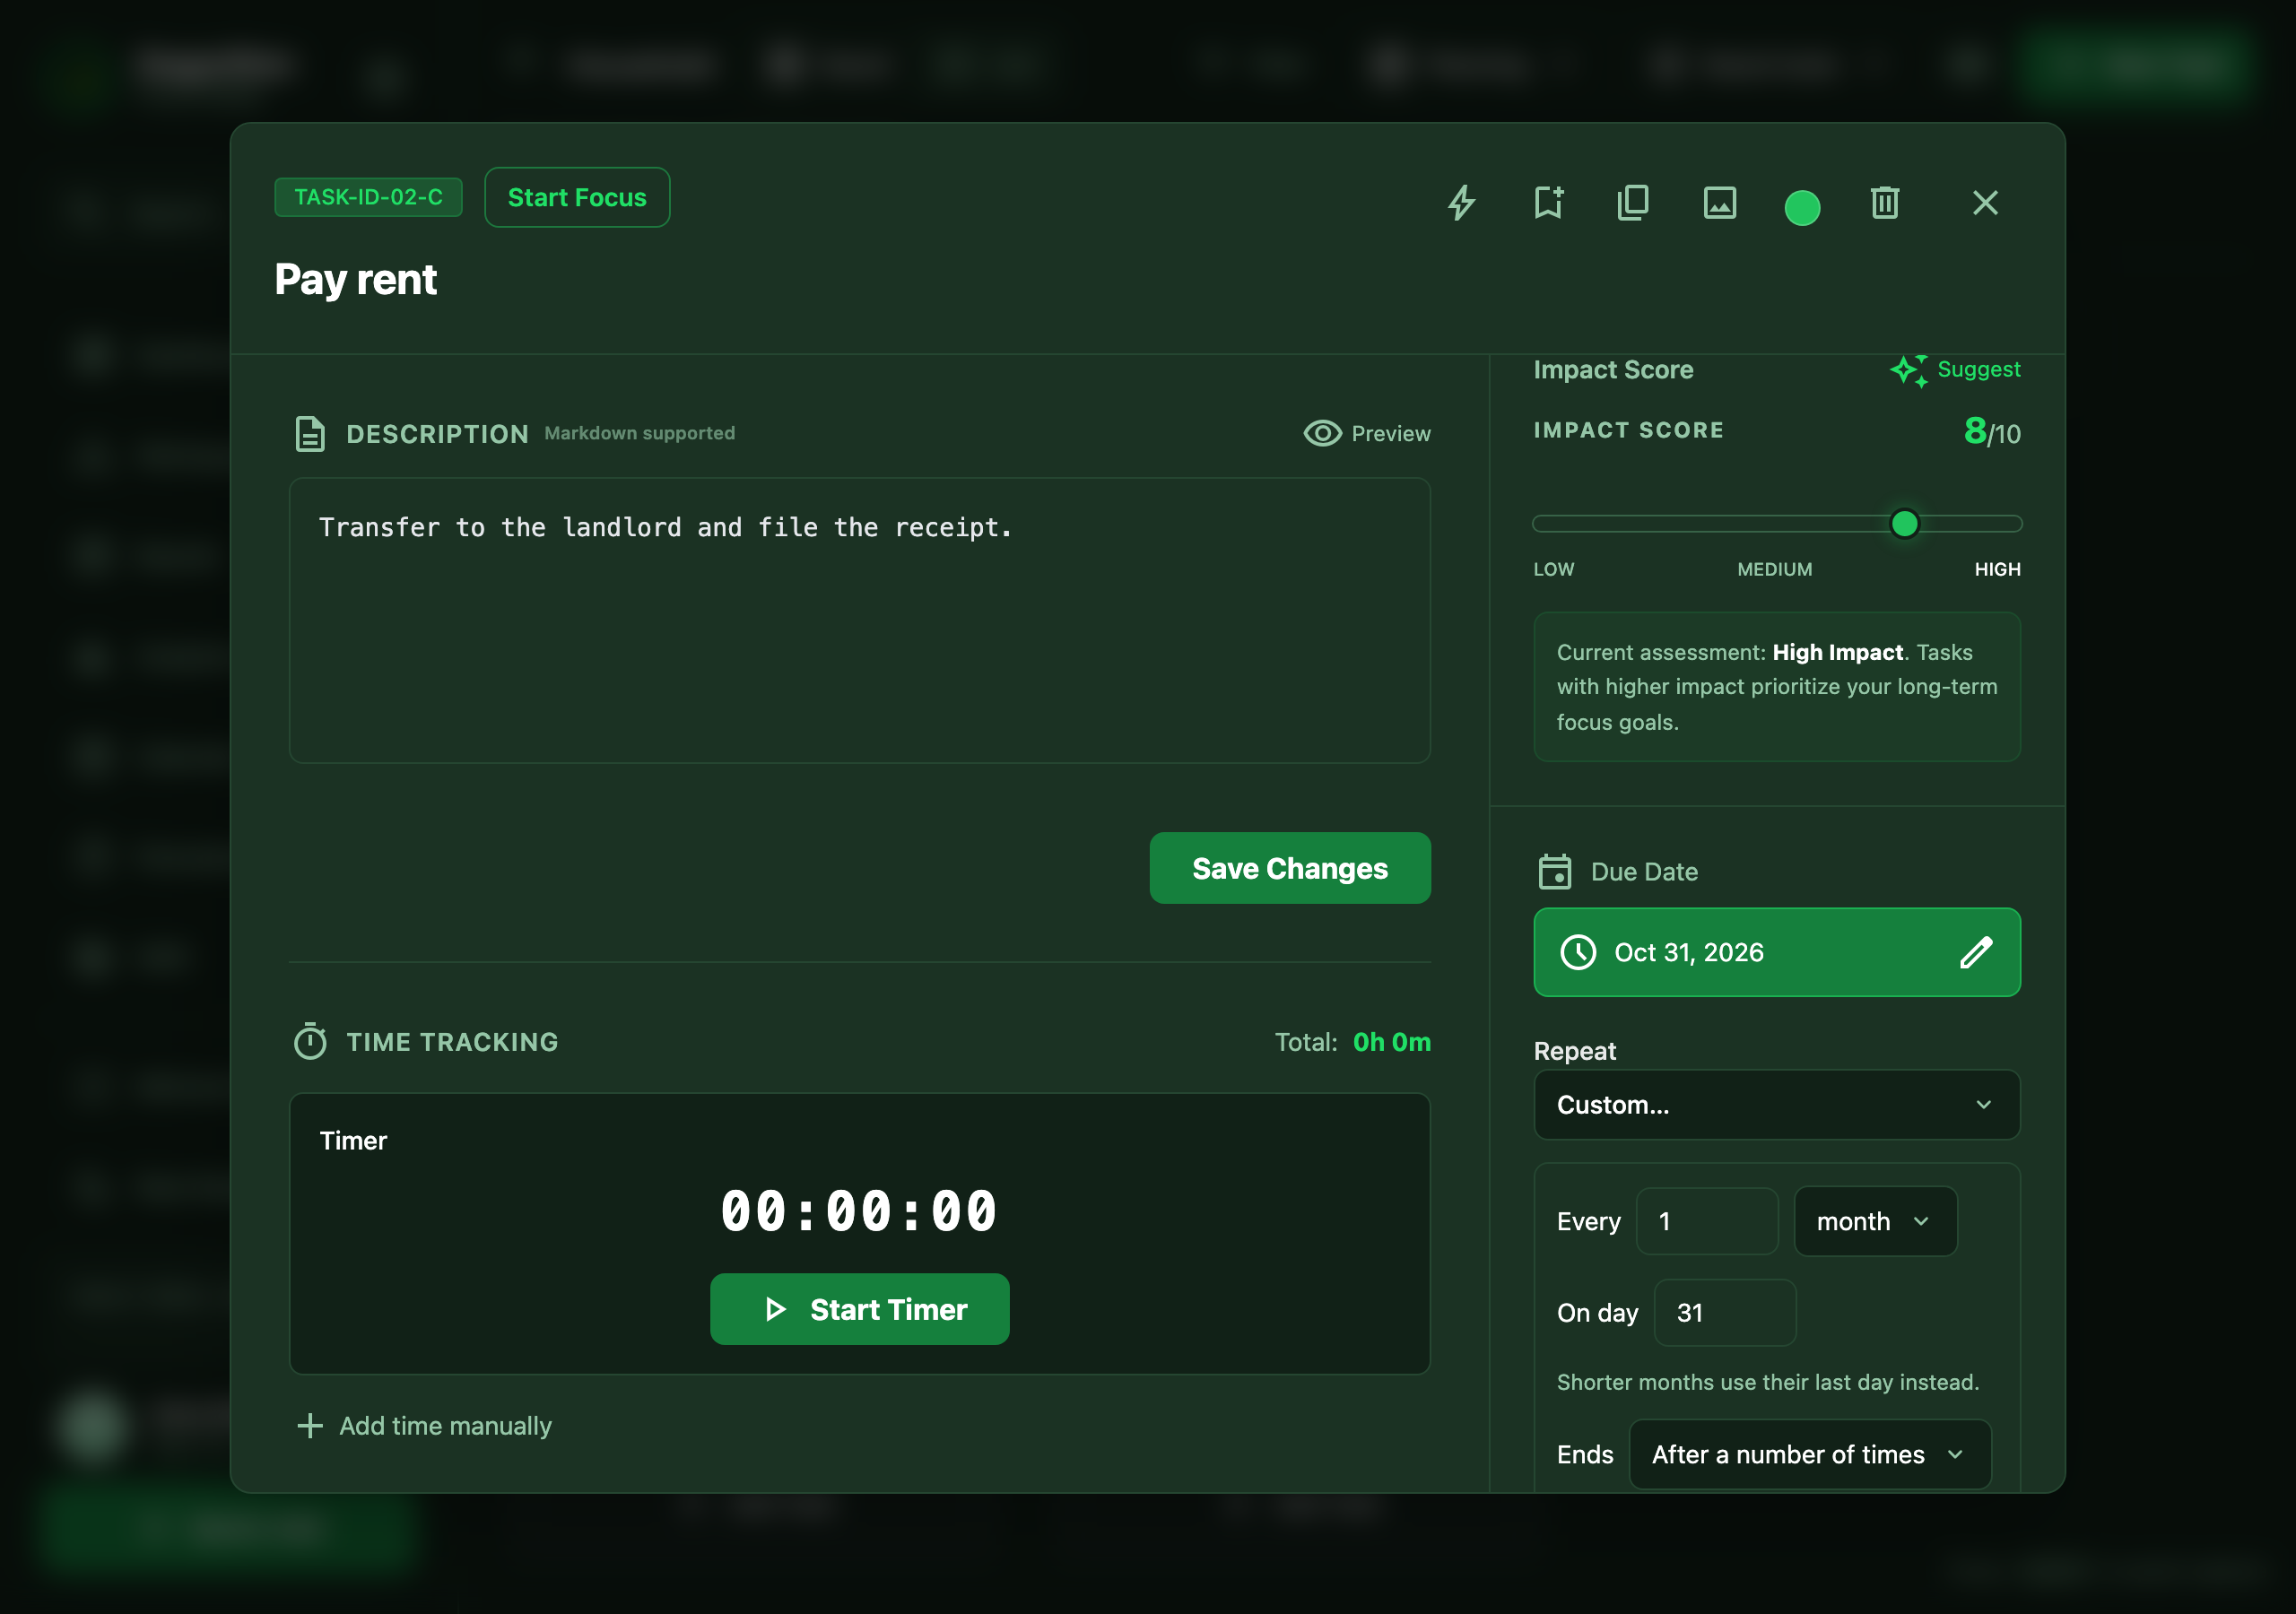Save Changes to the description

(1290, 868)
